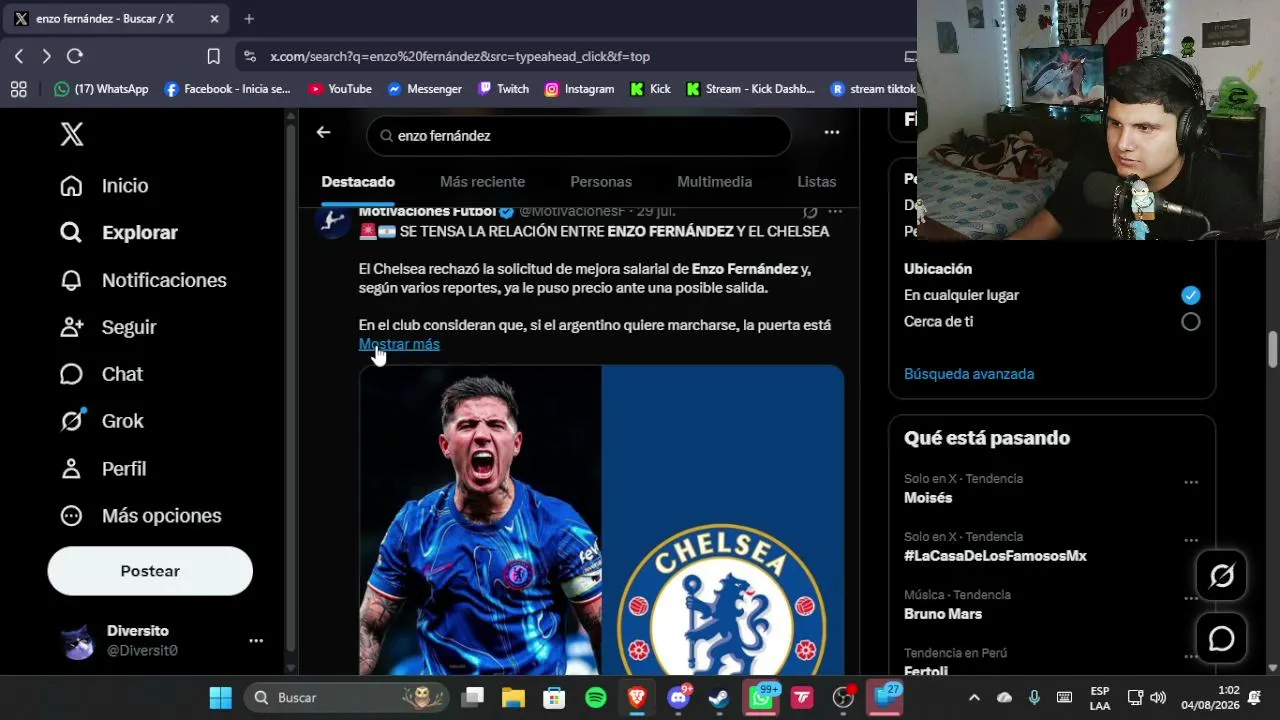Click the browser back button

pos(19,56)
